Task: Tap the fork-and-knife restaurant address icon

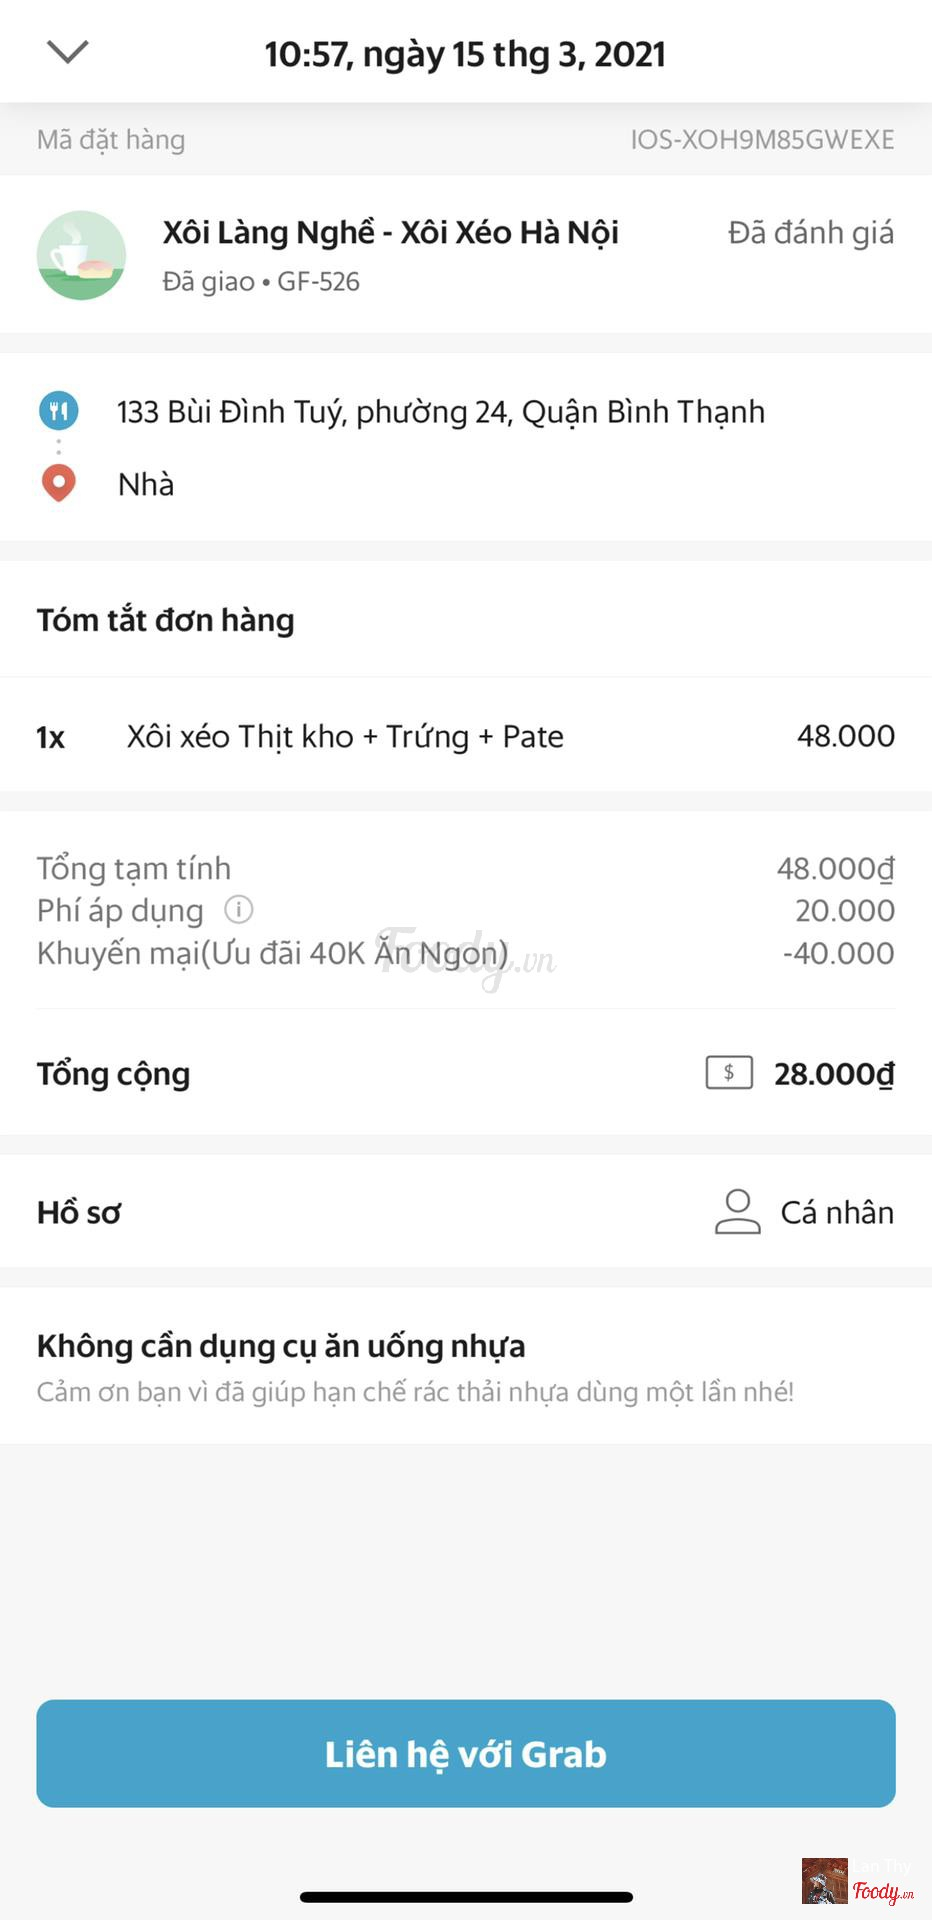Action: pyautogui.click(x=59, y=411)
